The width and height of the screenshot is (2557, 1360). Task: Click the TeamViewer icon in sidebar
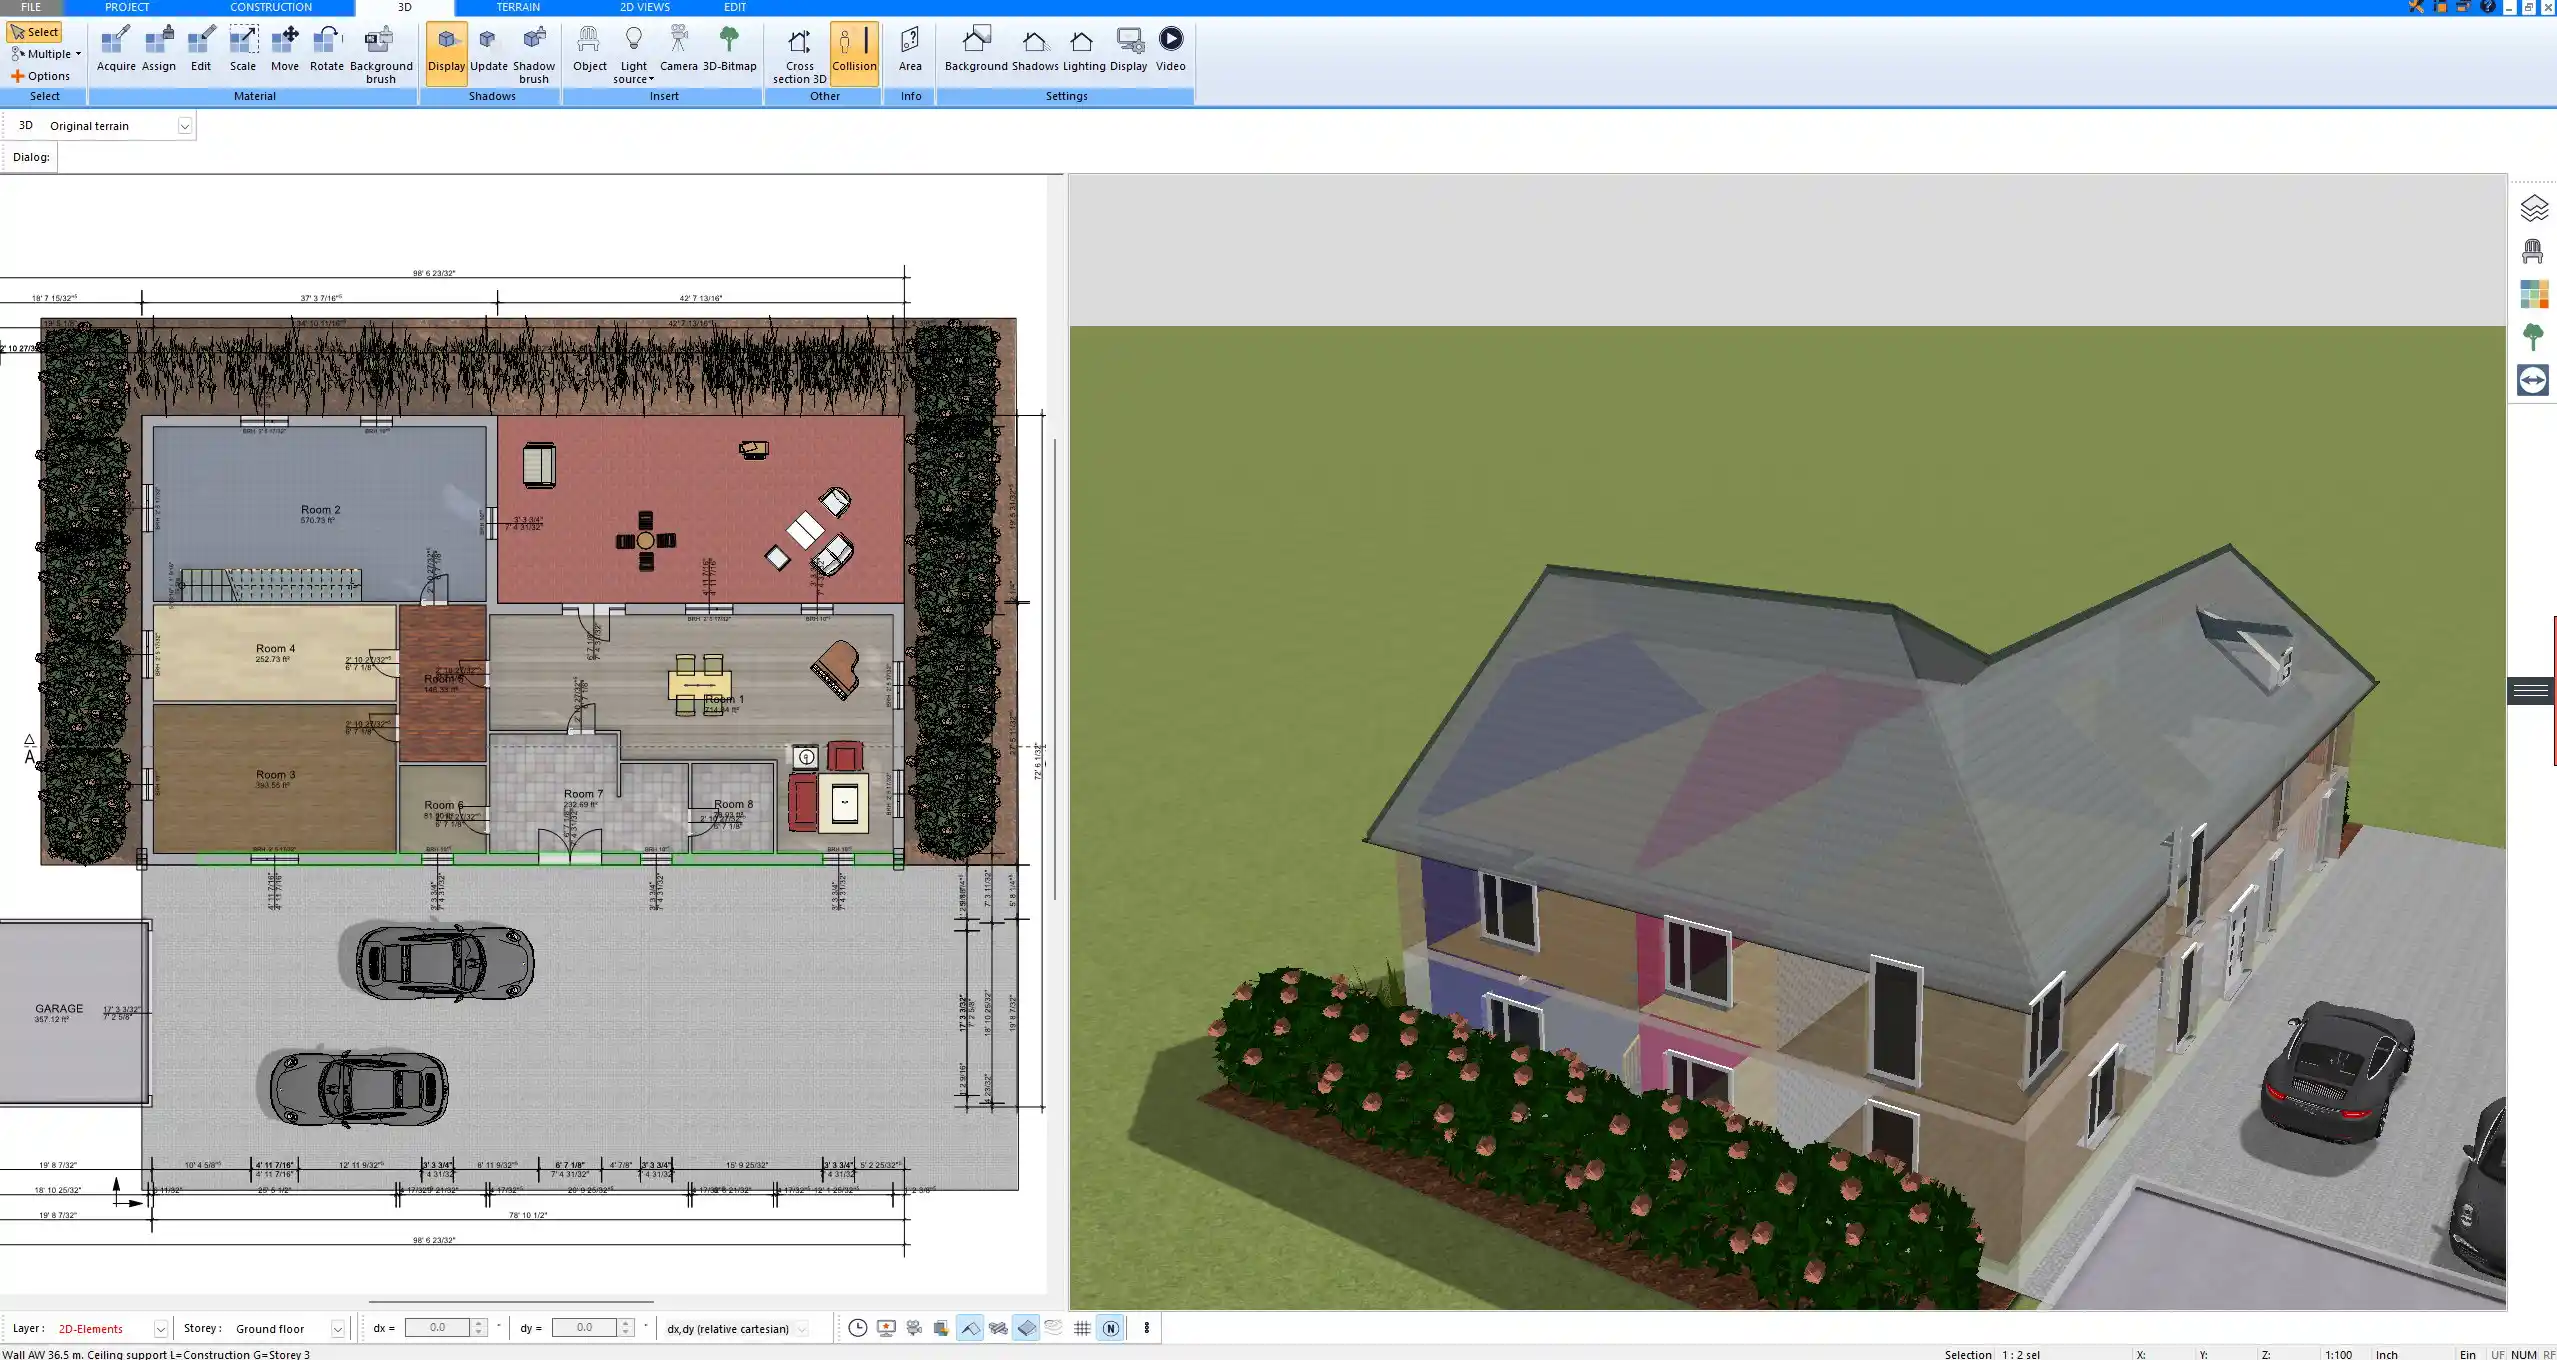click(x=2533, y=380)
